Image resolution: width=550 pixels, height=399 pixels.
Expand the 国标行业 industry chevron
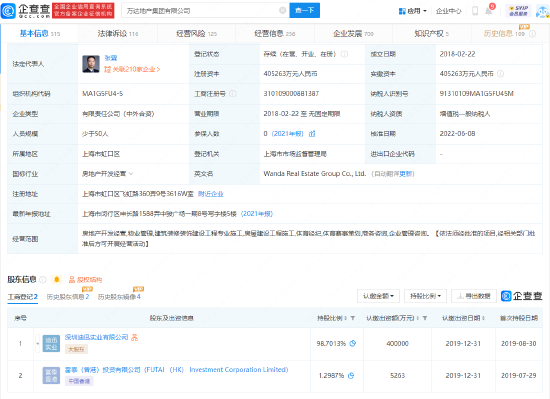tap(131, 174)
